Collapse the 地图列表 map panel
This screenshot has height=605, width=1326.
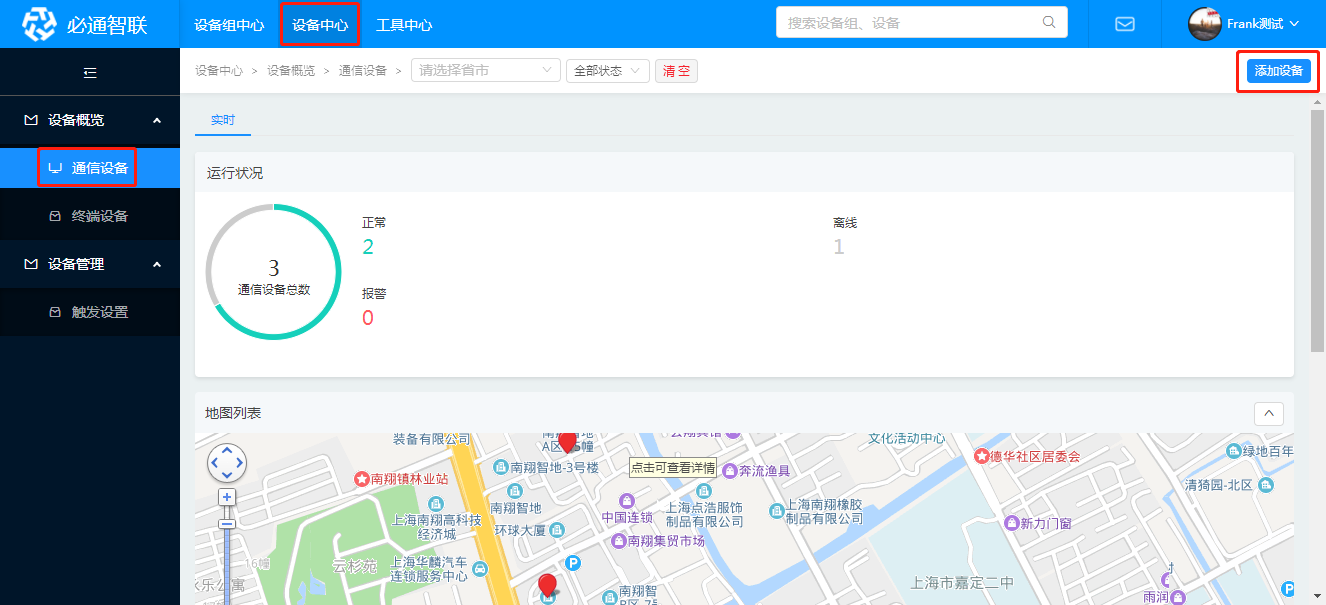(x=1268, y=413)
